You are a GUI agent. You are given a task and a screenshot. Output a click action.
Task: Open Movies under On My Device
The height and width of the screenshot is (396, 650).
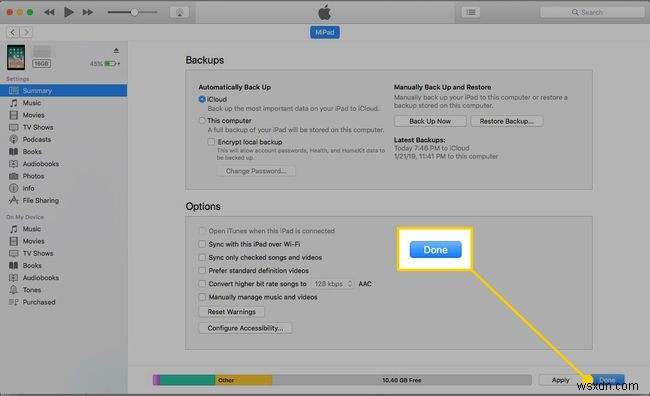coord(63,241)
